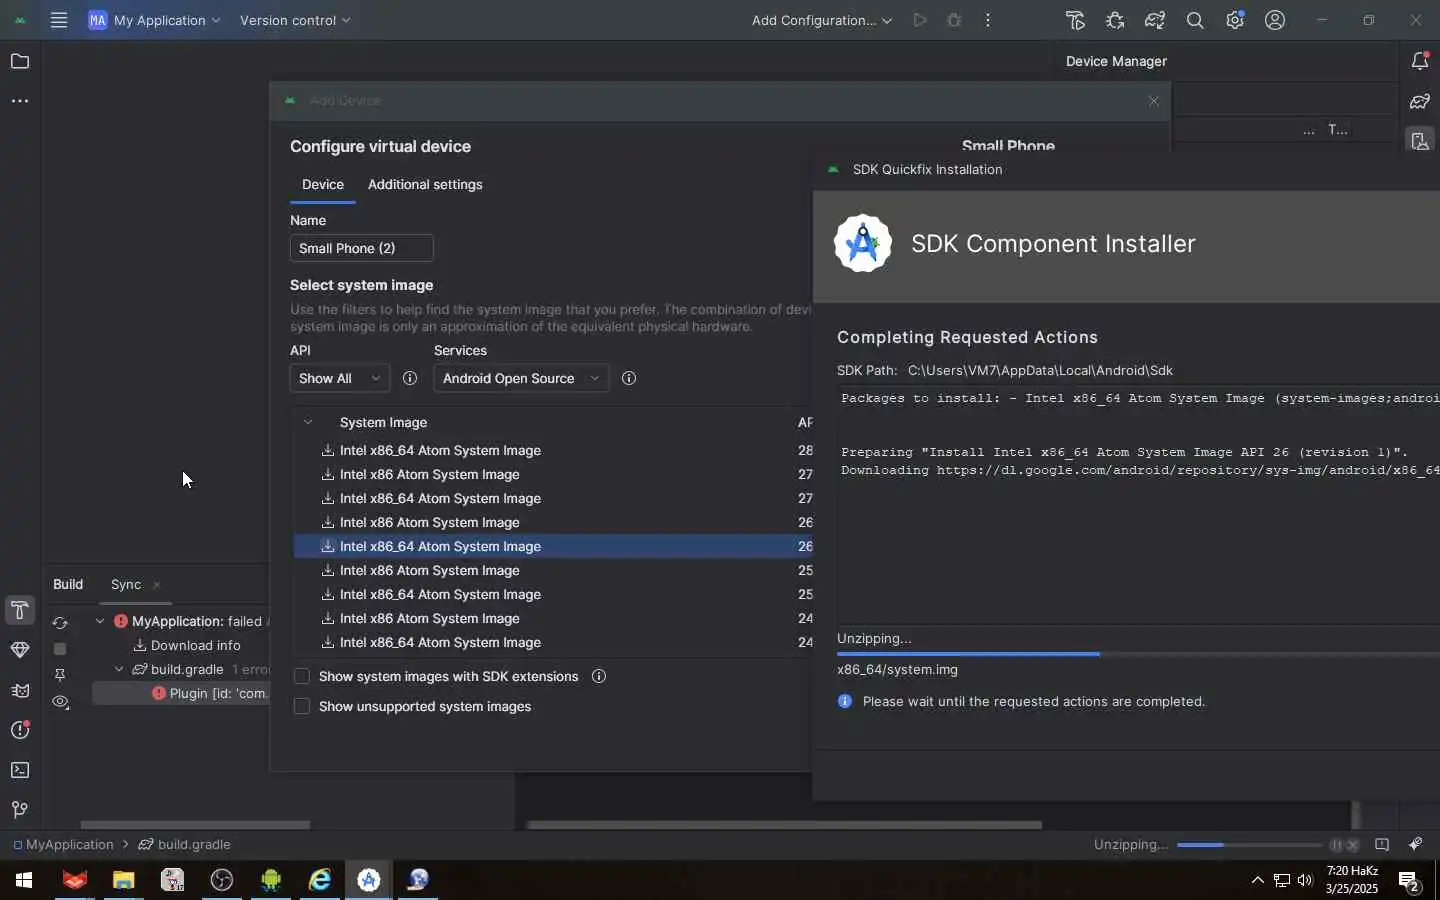The image size is (1440, 900).
Task: Open the account profile icon
Action: (x=1275, y=20)
